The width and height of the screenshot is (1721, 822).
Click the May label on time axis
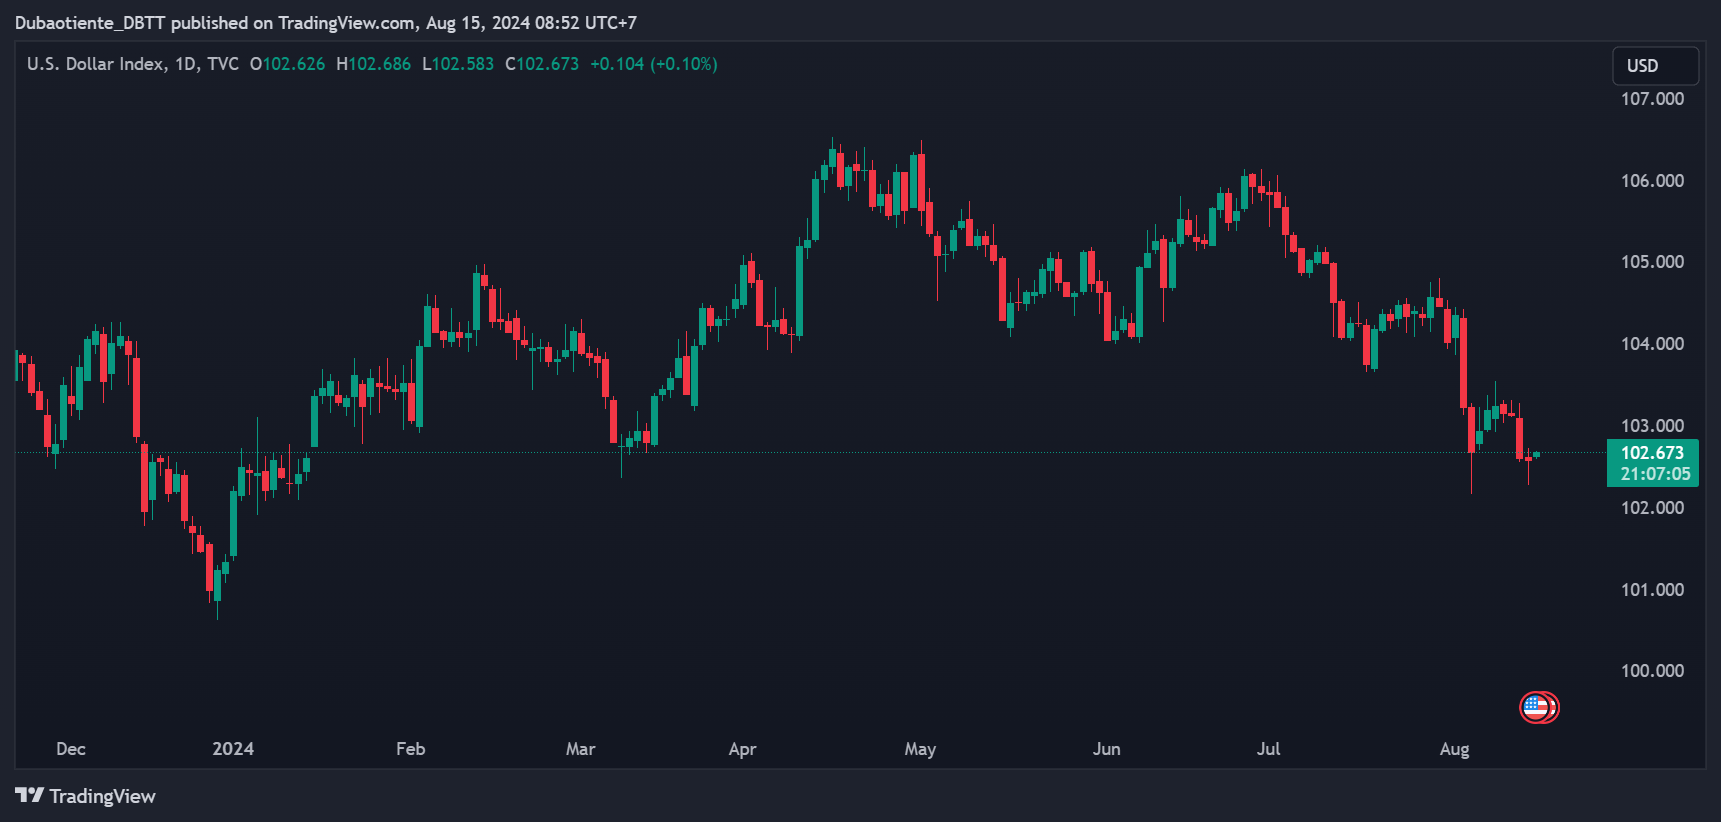point(920,749)
